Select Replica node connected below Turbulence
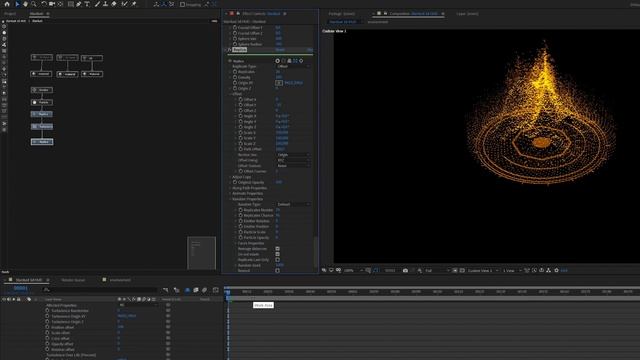 click(x=42, y=142)
